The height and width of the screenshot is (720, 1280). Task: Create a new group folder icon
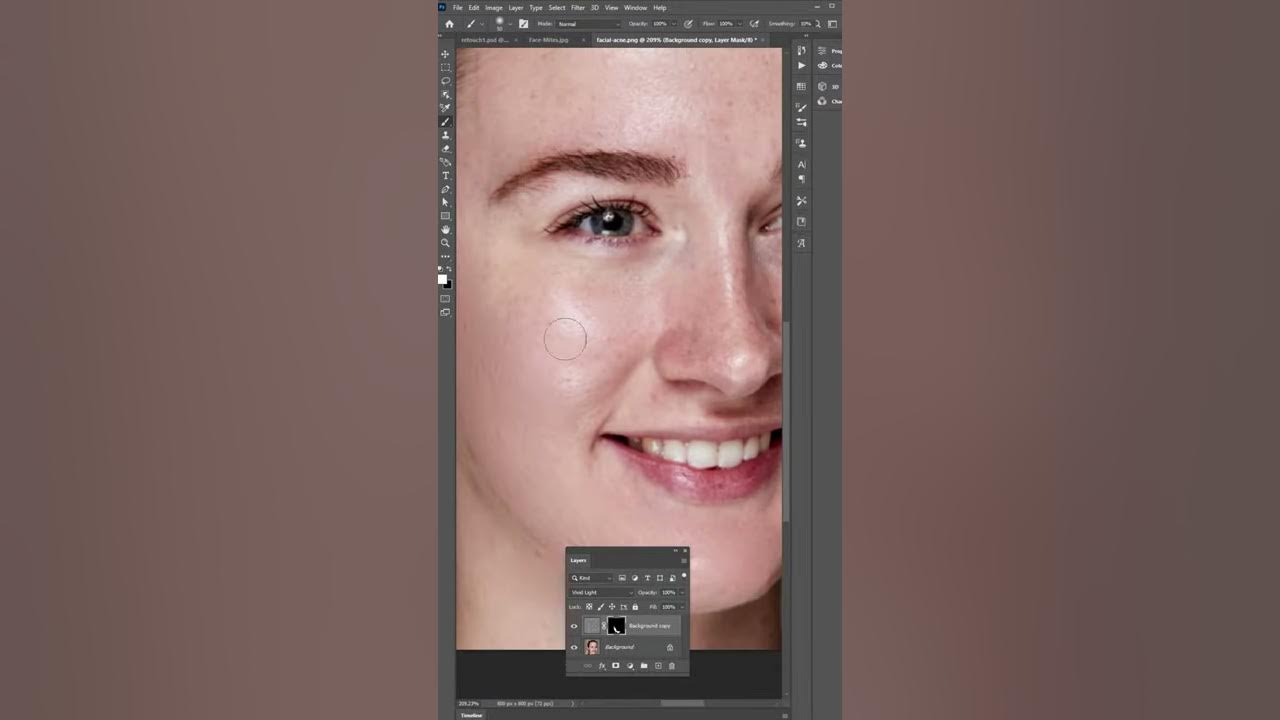pyautogui.click(x=644, y=666)
